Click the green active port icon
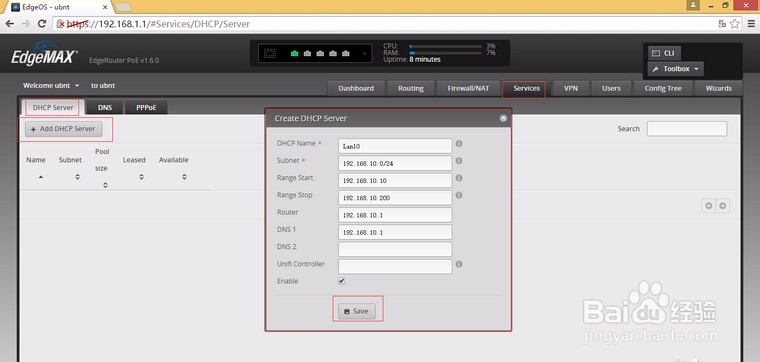The image size is (760, 362). point(294,53)
